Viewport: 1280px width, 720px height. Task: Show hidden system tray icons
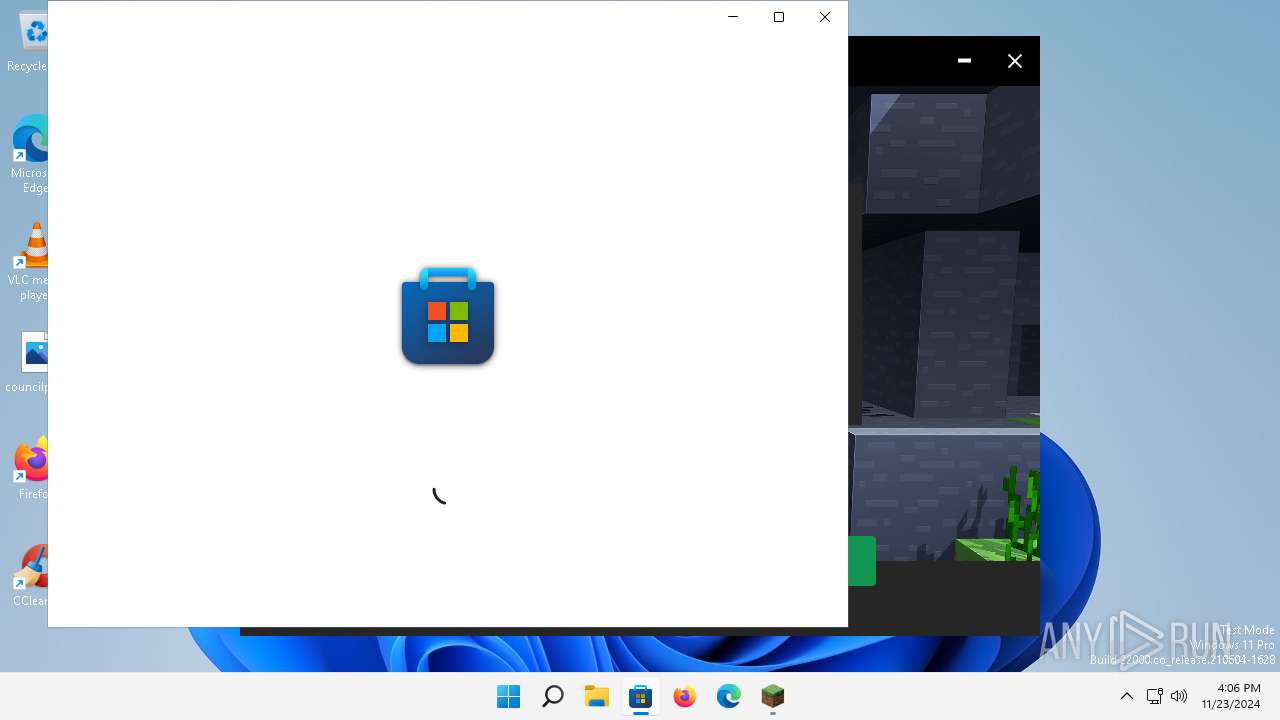click(x=1127, y=696)
